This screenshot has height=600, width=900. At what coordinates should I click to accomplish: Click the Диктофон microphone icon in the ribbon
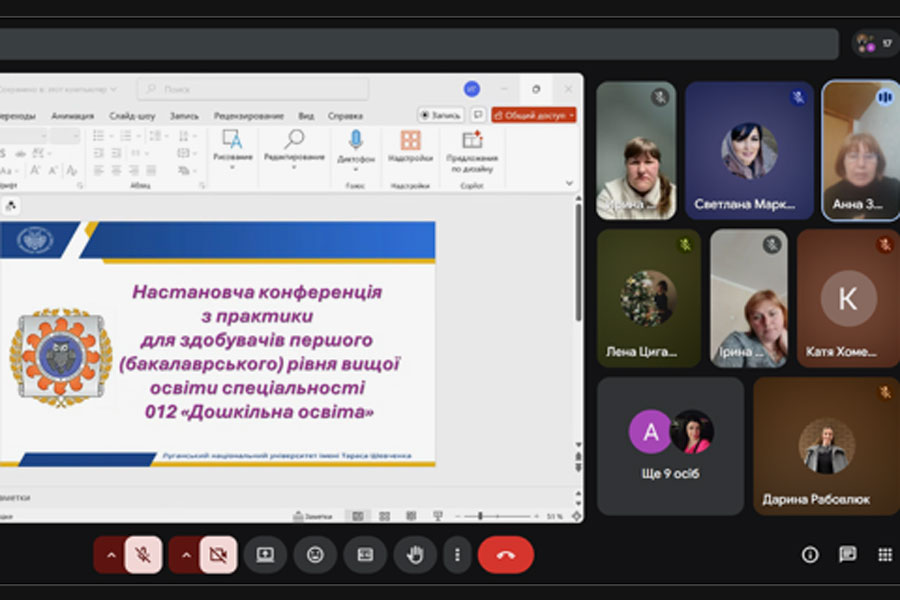[355, 141]
